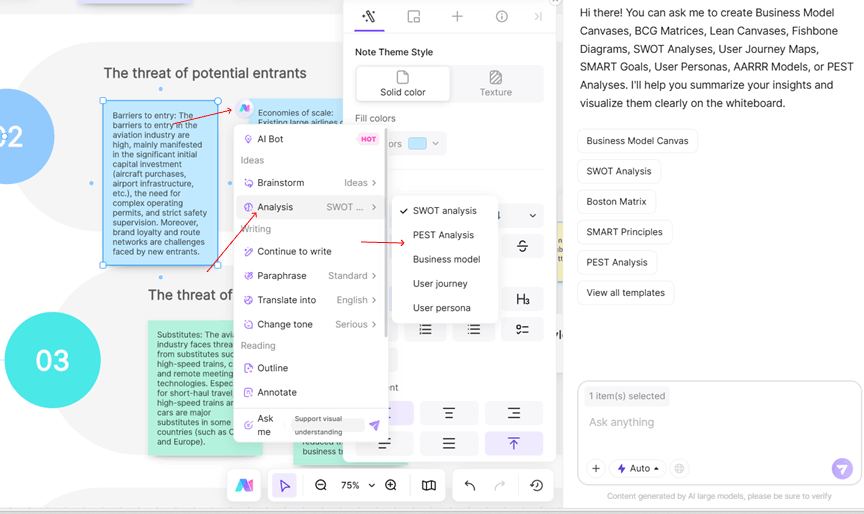Viewport: 864px width, 514px height.
Task: Click the light blue fill color swatch
Action: [x=417, y=143]
